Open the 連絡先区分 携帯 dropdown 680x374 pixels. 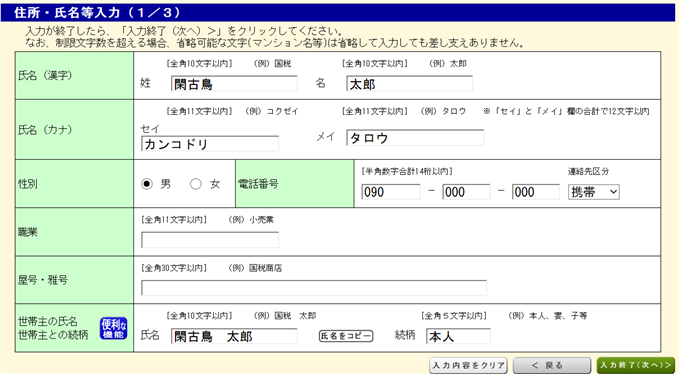[x=594, y=192]
